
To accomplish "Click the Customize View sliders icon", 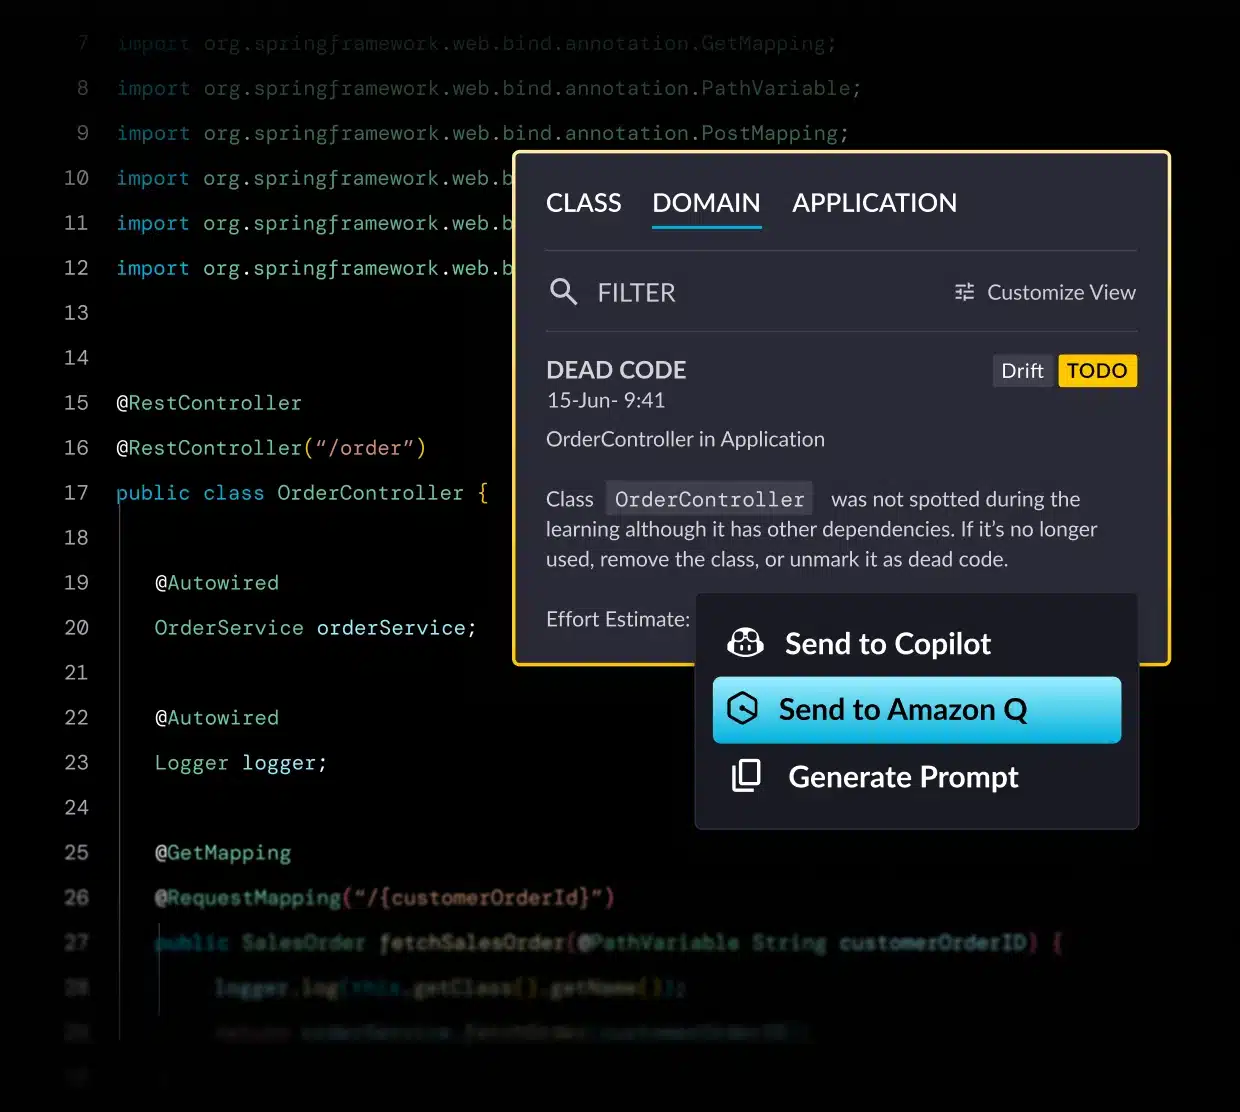I will [x=964, y=292].
